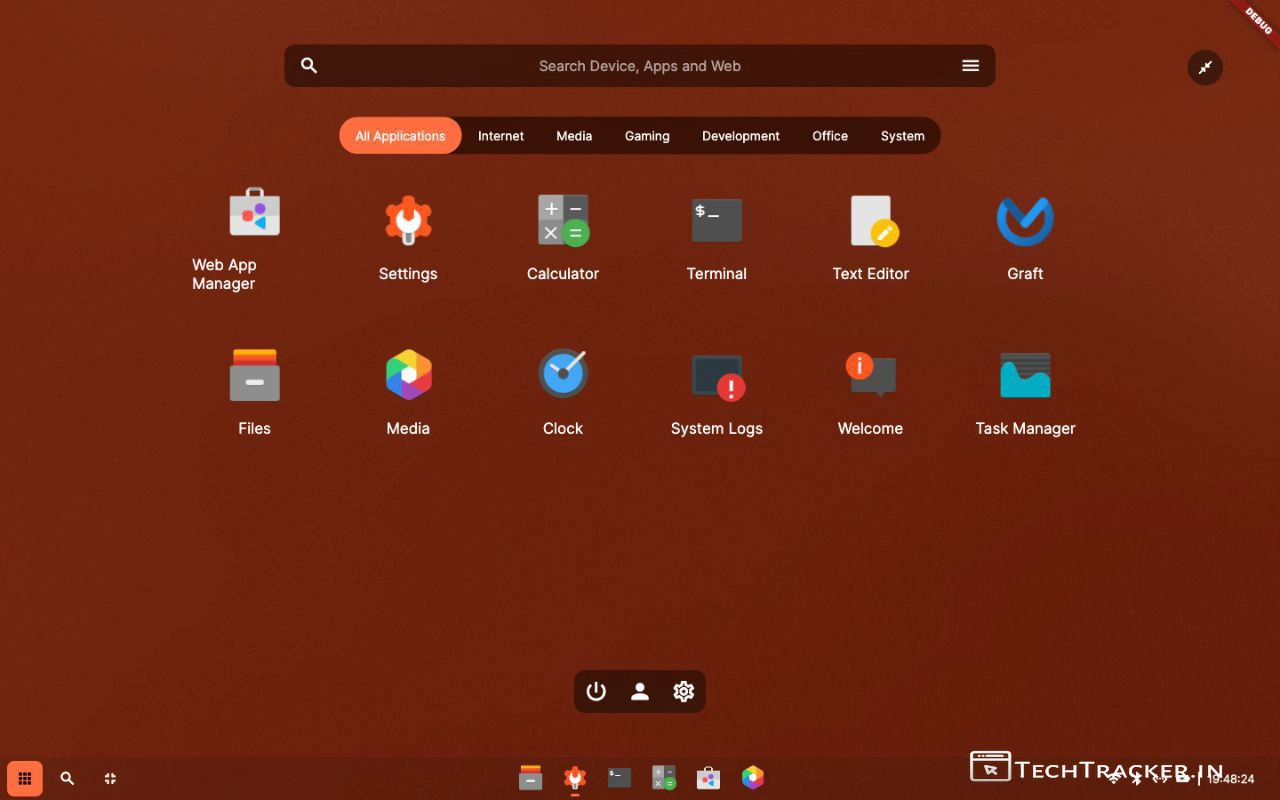This screenshot has width=1280, height=800.
Task: Open Files from the taskbar dock
Action: tap(531, 778)
